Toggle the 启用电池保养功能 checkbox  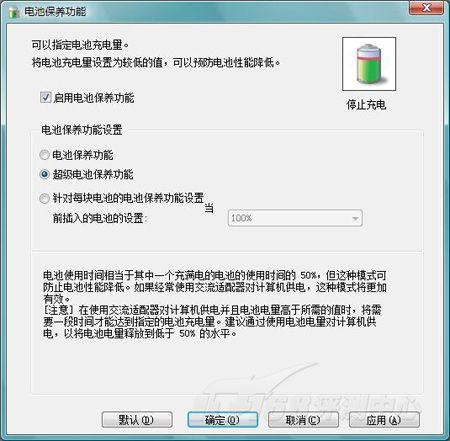45,97
